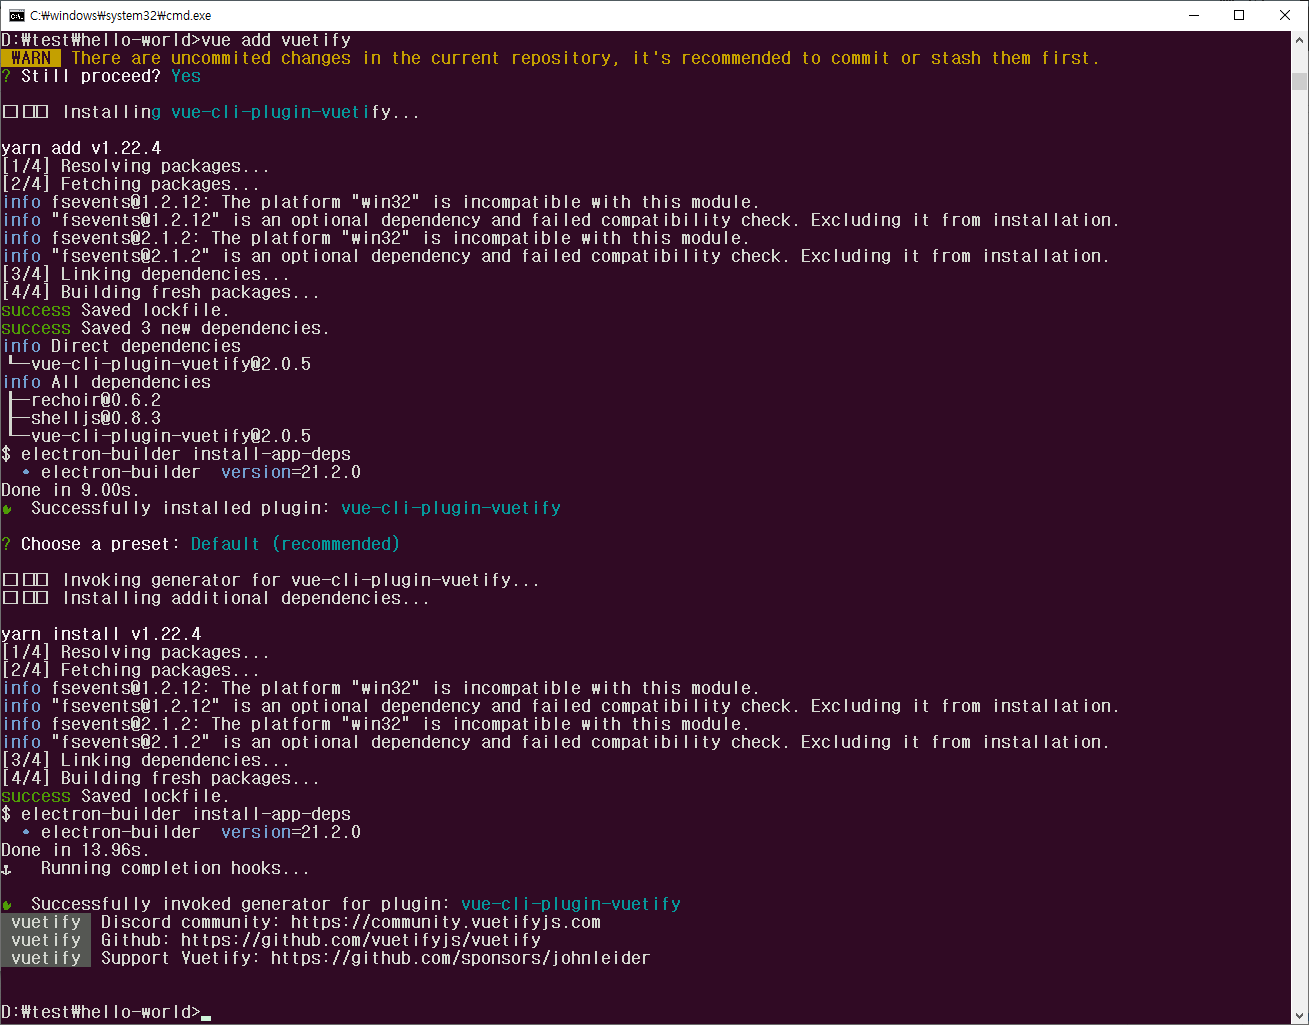Click the Discord community URL
Screen dimensions: 1309x1025
click(446, 922)
